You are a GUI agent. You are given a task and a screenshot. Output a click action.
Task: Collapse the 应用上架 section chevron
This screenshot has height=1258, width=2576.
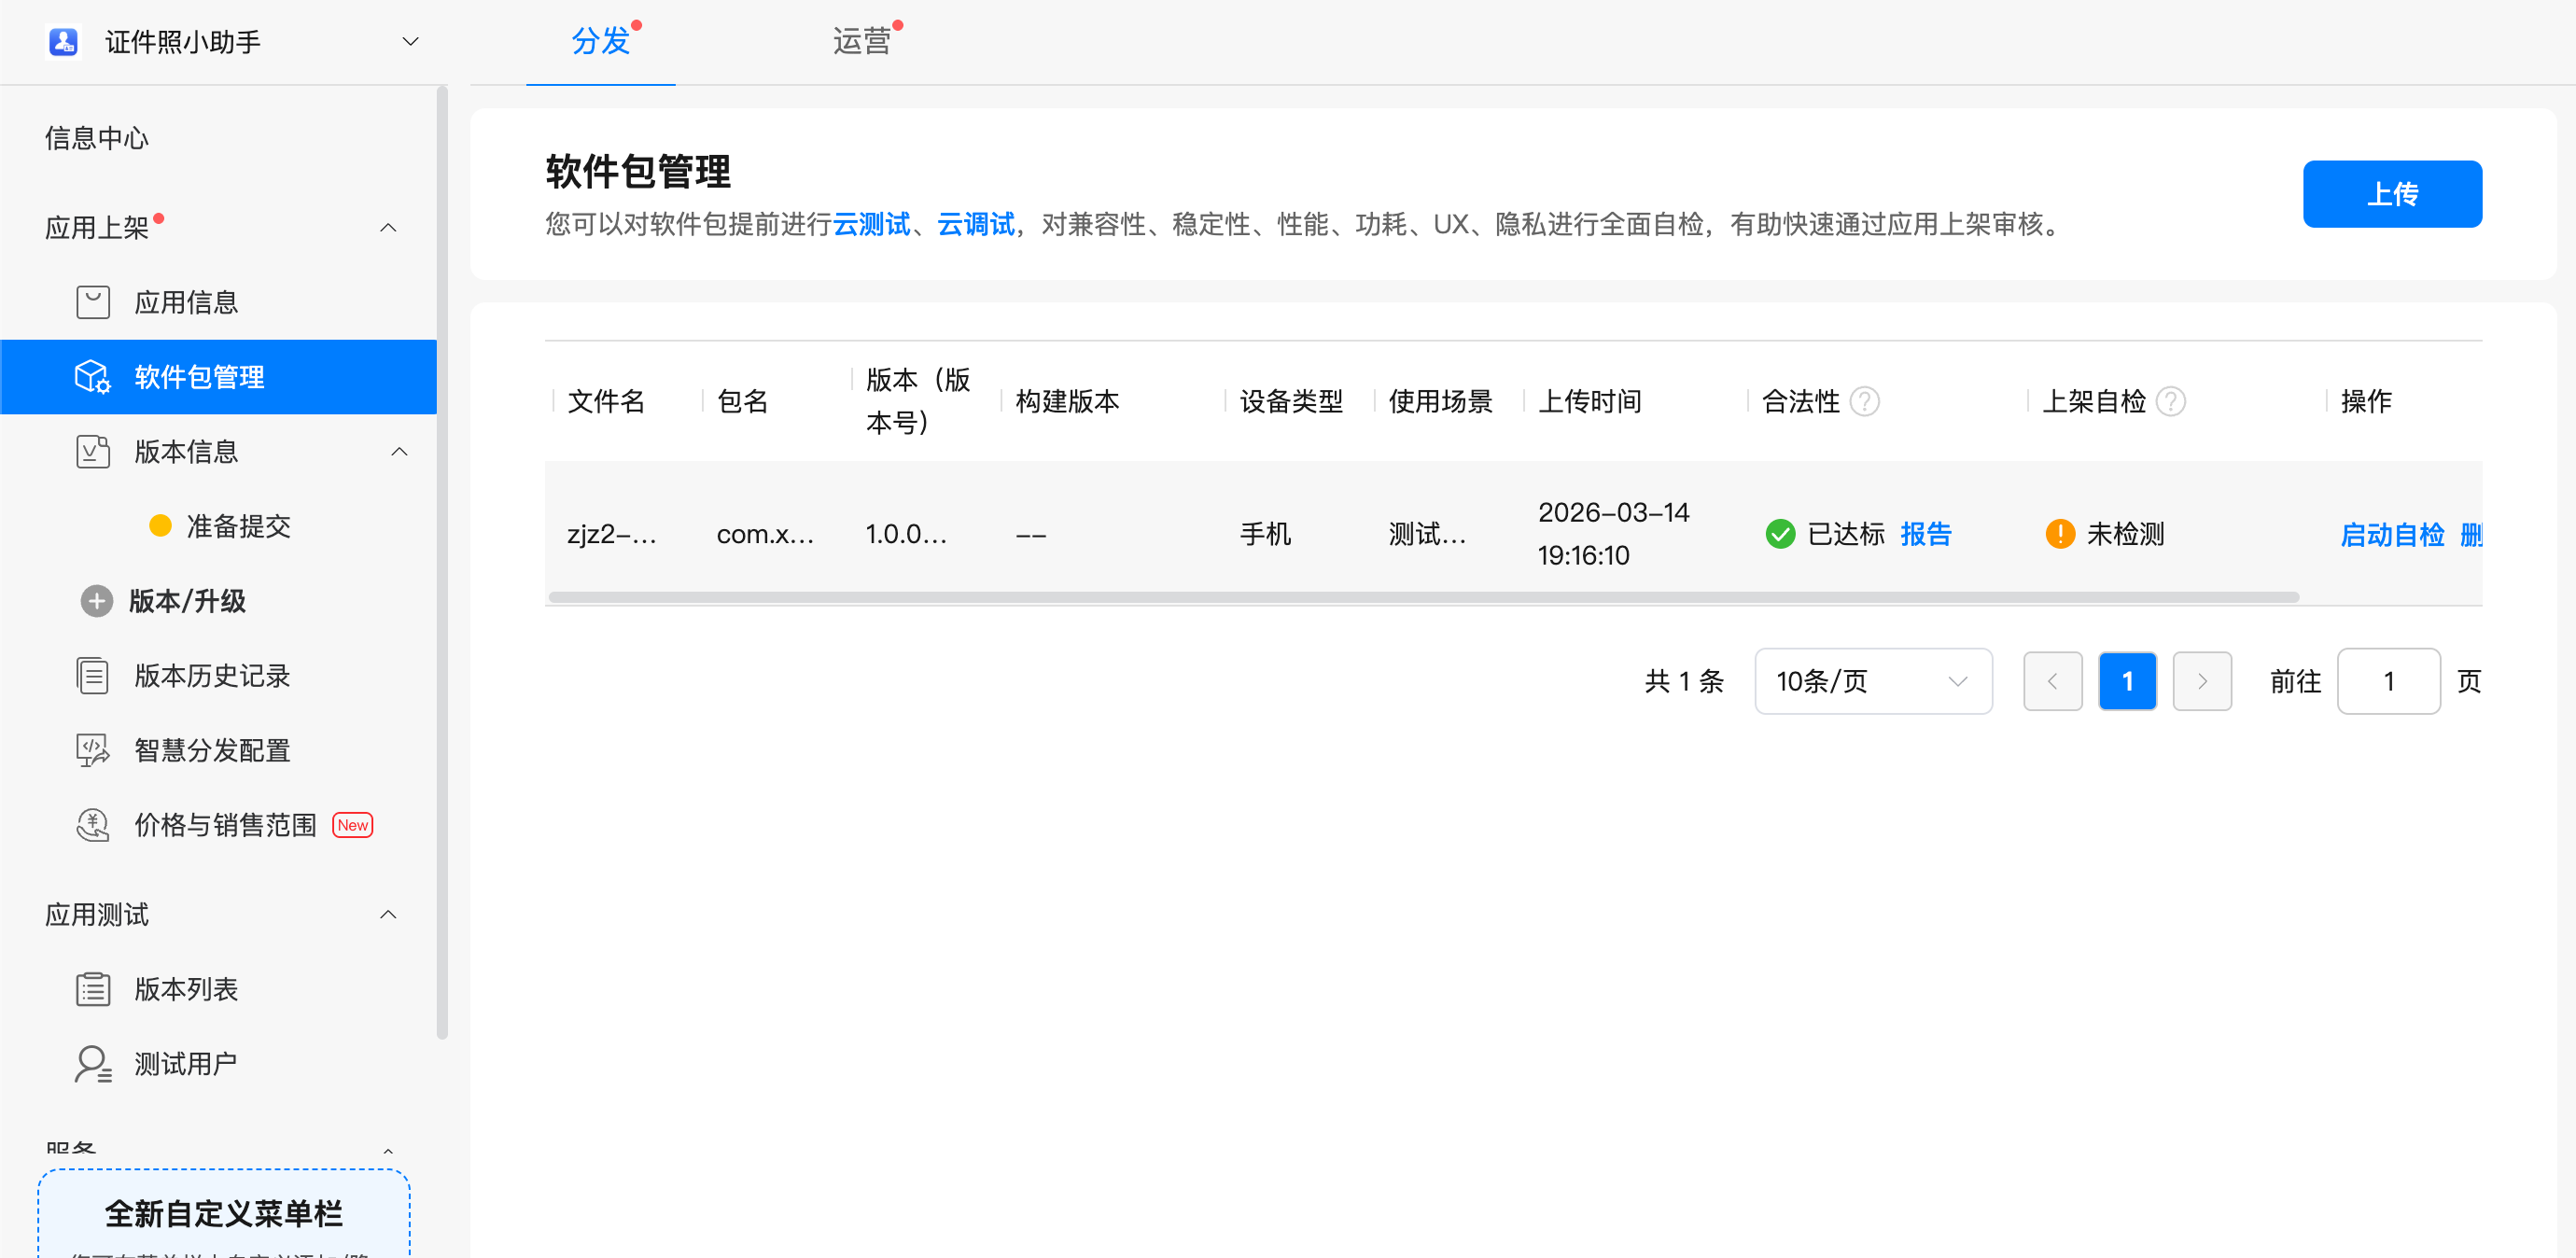388,228
